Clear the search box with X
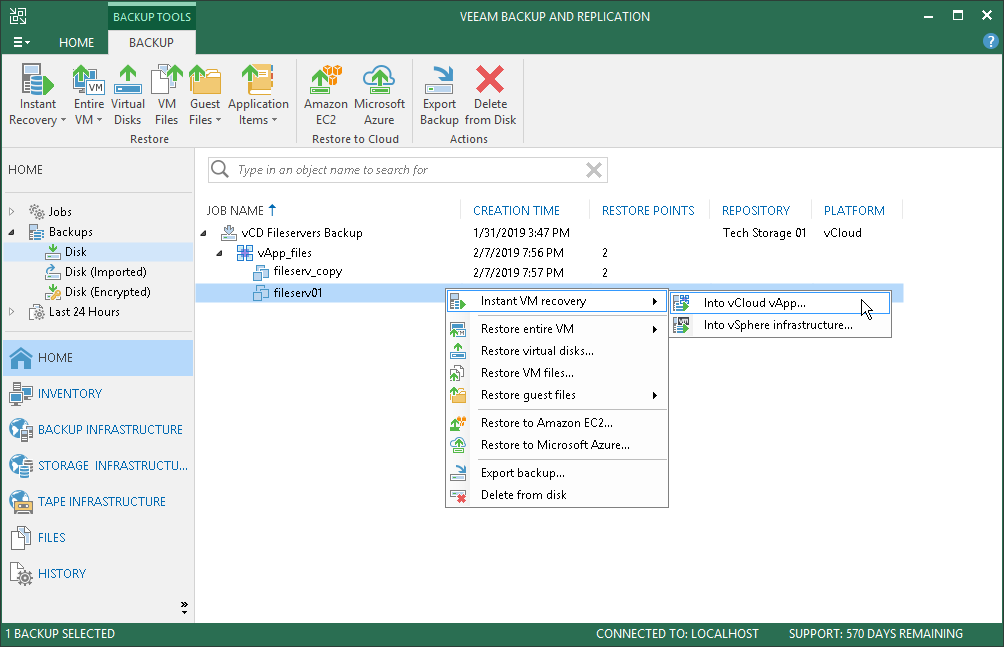1004x647 pixels. 594,170
